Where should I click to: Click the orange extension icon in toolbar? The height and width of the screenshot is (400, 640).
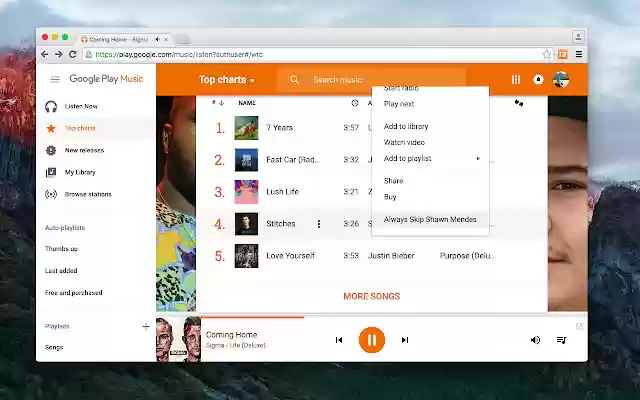coord(563,54)
